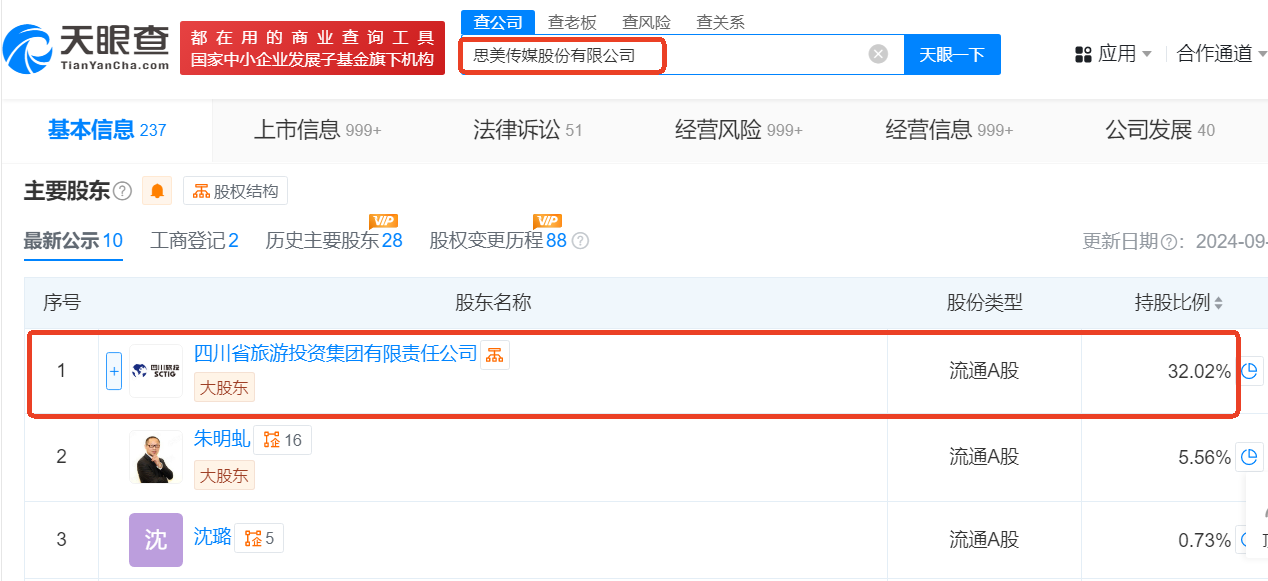This screenshot has width=1268, height=581.
Task: Click the 大股东 tag under 四川省旅游投资集团
Action: (x=224, y=388)
